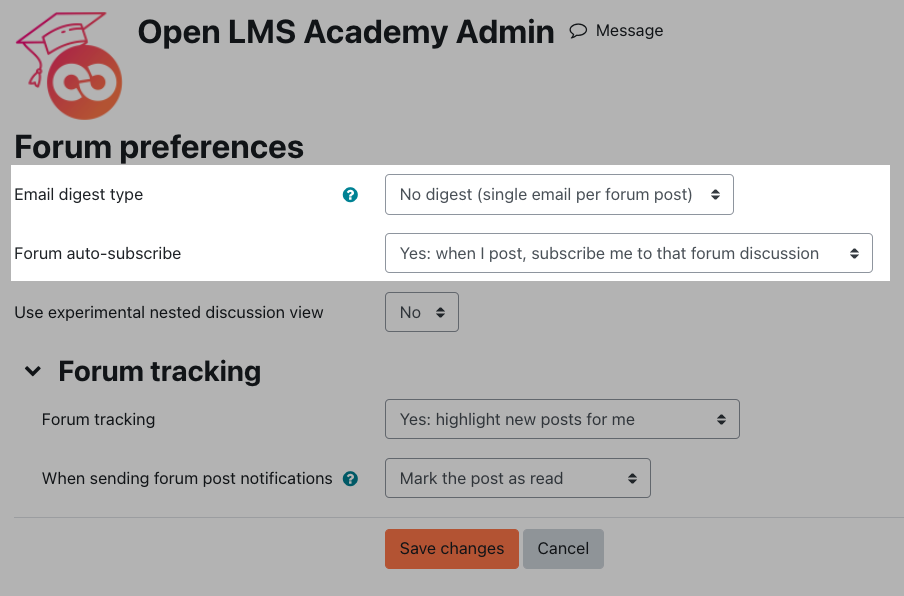Open the experimental nested discussion view dropdown
This screenshot has width=904, height=596.
(421, 312)
